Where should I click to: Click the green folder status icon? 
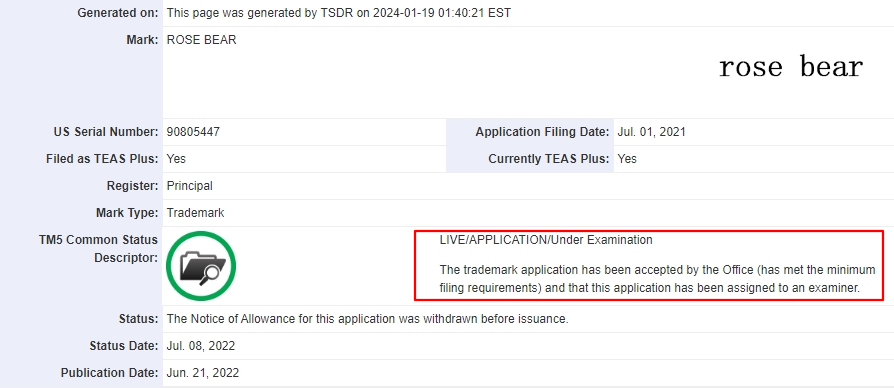[x=201, y=266]
